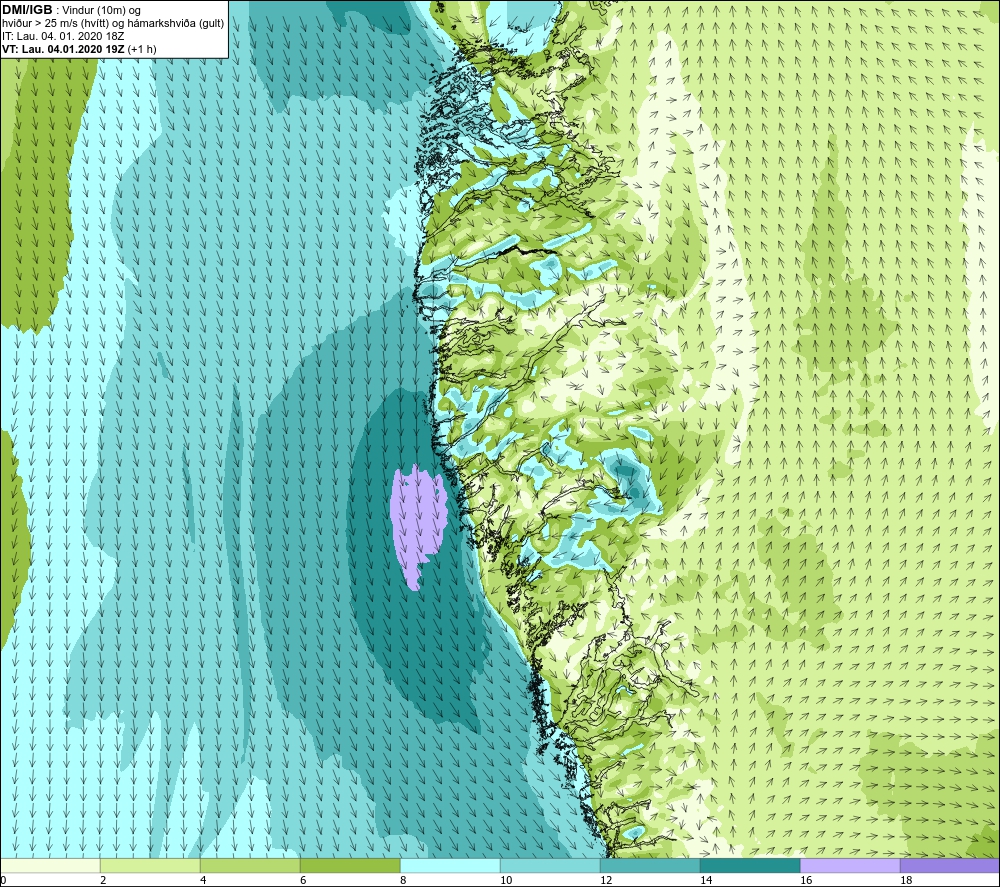Click the legend tick label '14'
This screenshot has height=887, width=1000.
(x=706, y=881)
